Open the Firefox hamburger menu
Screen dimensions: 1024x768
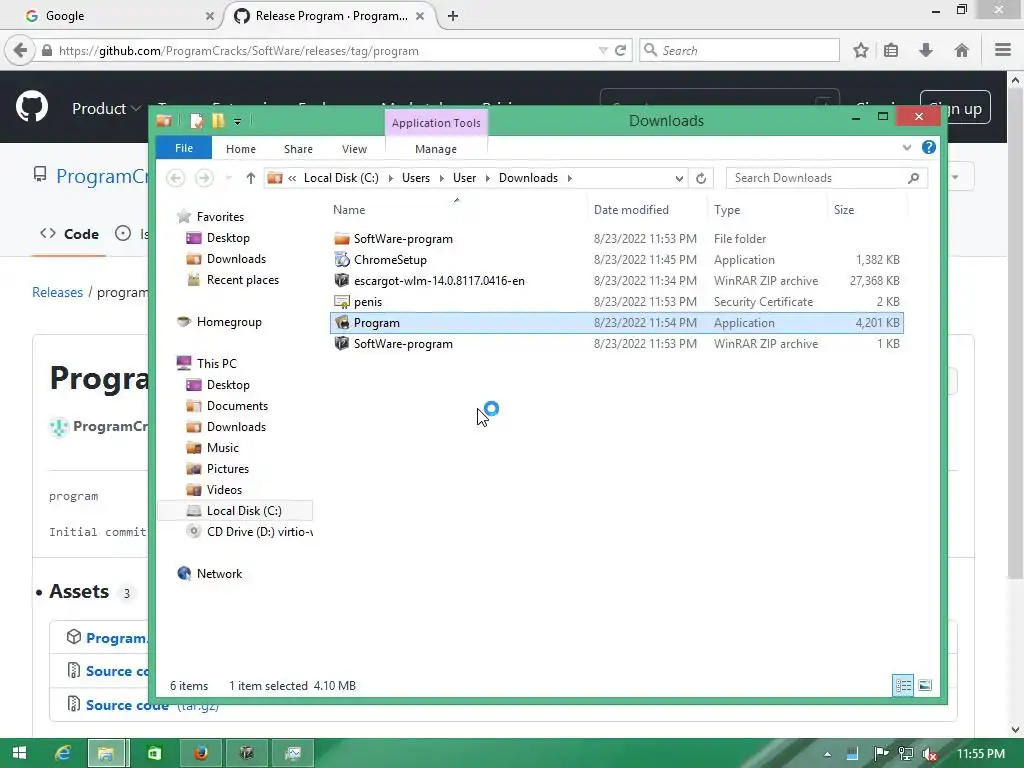1003,50
